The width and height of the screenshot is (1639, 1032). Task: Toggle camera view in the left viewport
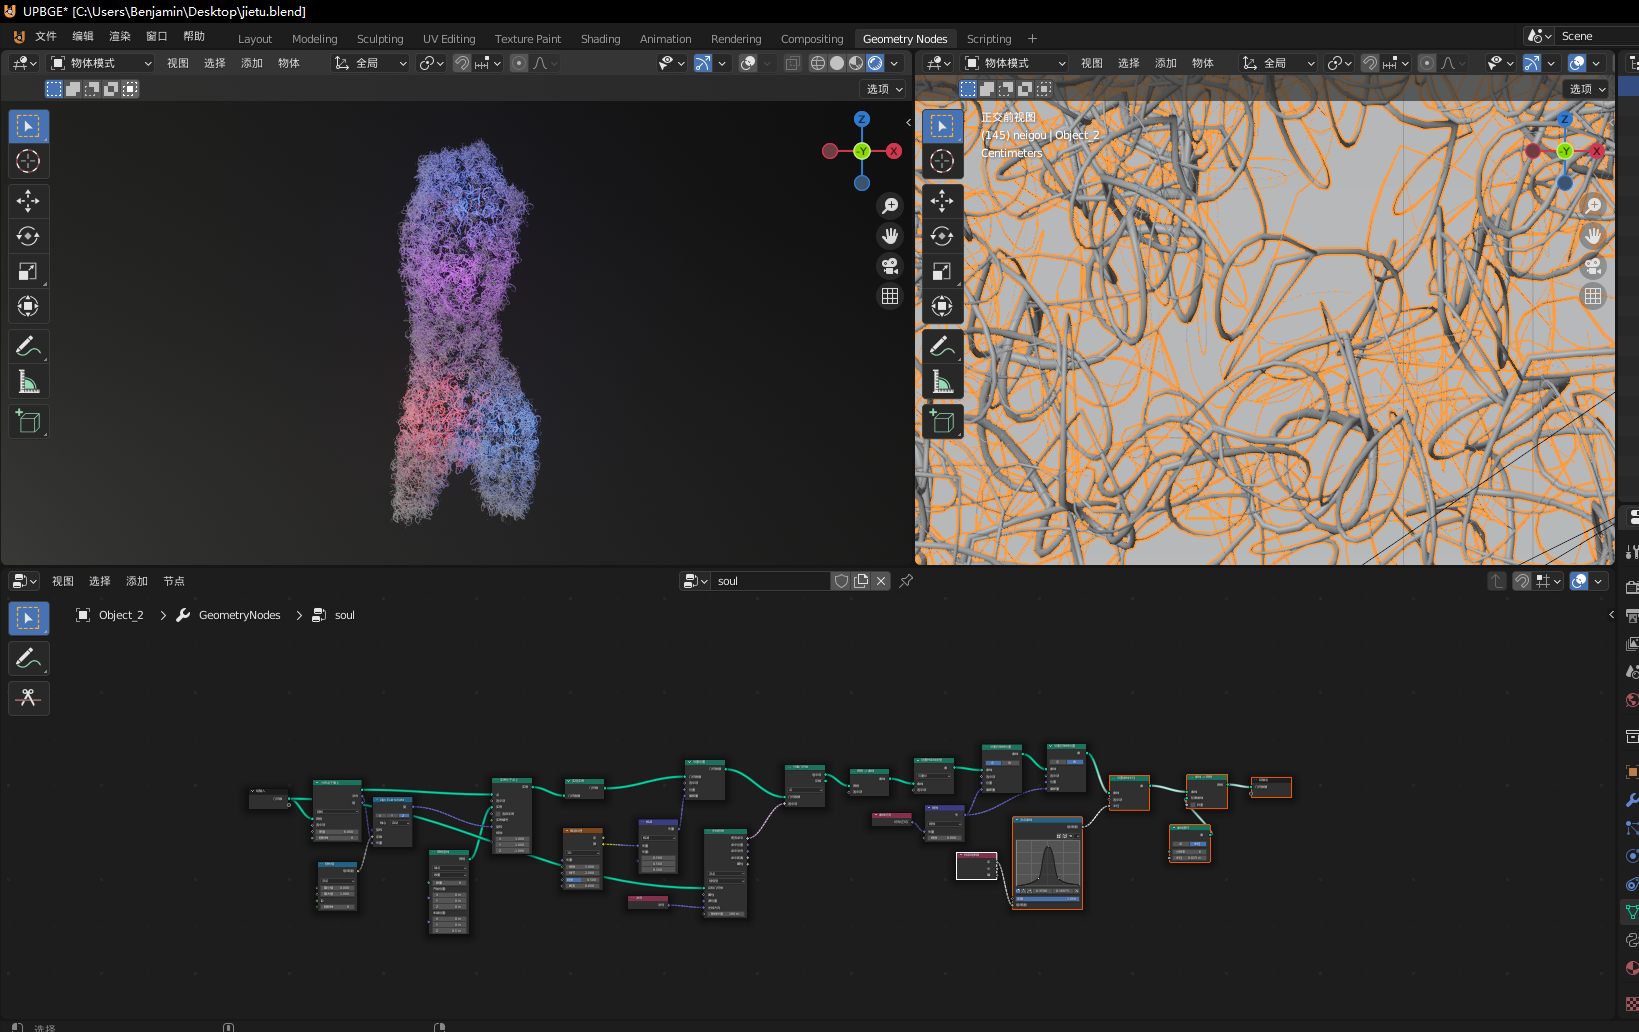point(889,266)
